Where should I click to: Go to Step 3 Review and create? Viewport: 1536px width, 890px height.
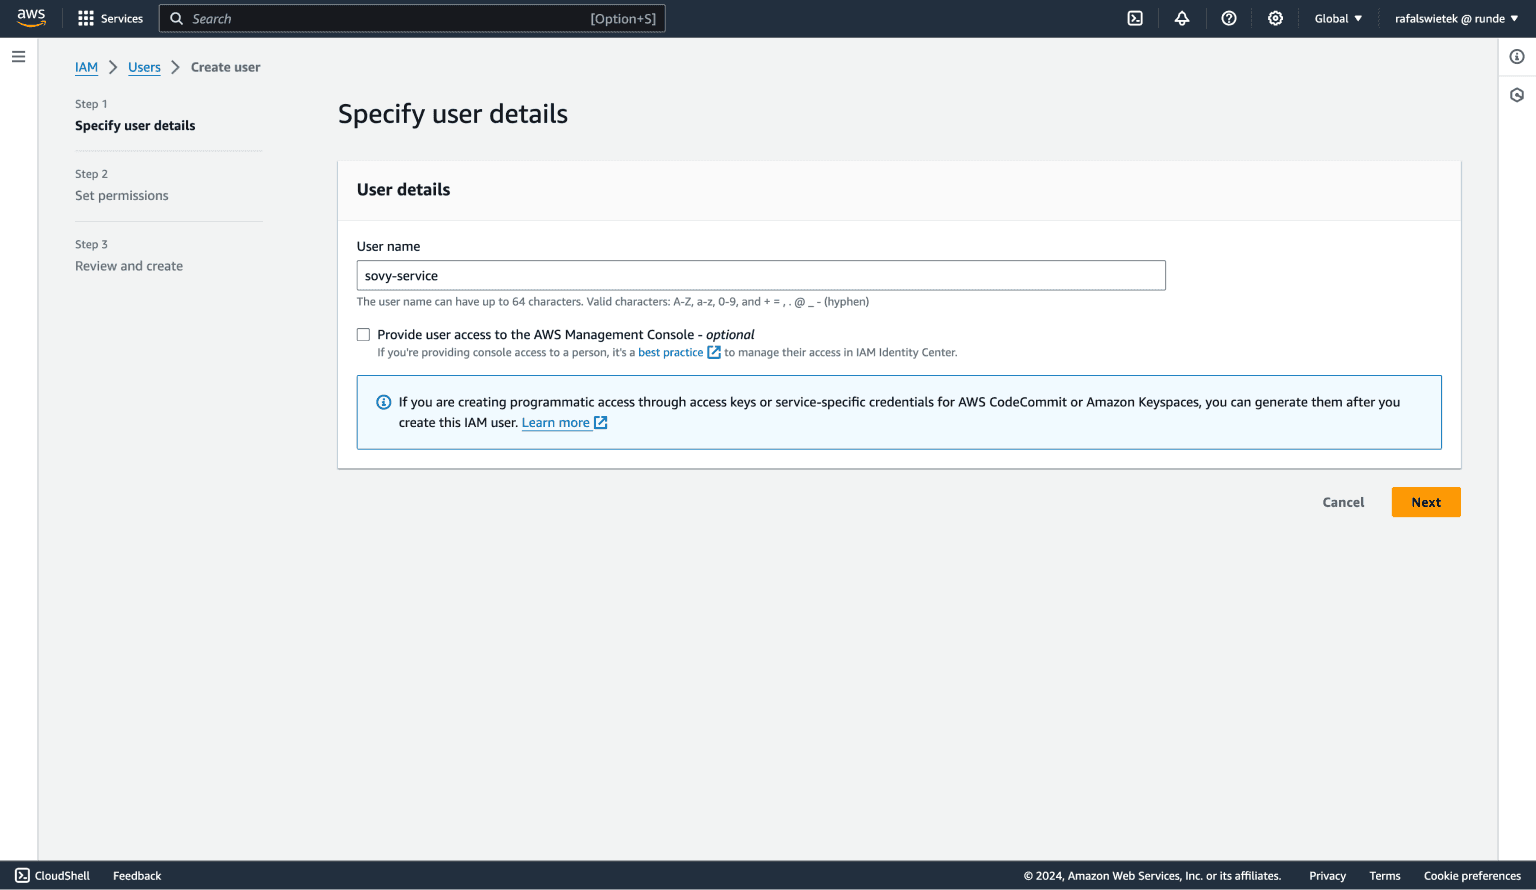coord(128,265)
